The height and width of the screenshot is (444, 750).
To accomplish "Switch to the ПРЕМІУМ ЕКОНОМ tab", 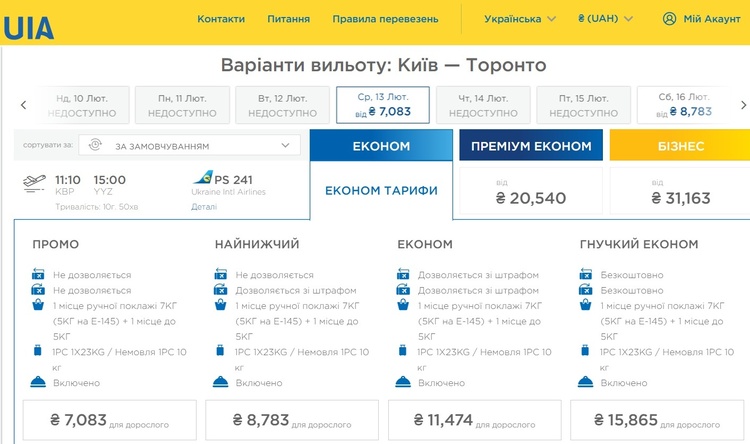I will (x=531, y=145).
